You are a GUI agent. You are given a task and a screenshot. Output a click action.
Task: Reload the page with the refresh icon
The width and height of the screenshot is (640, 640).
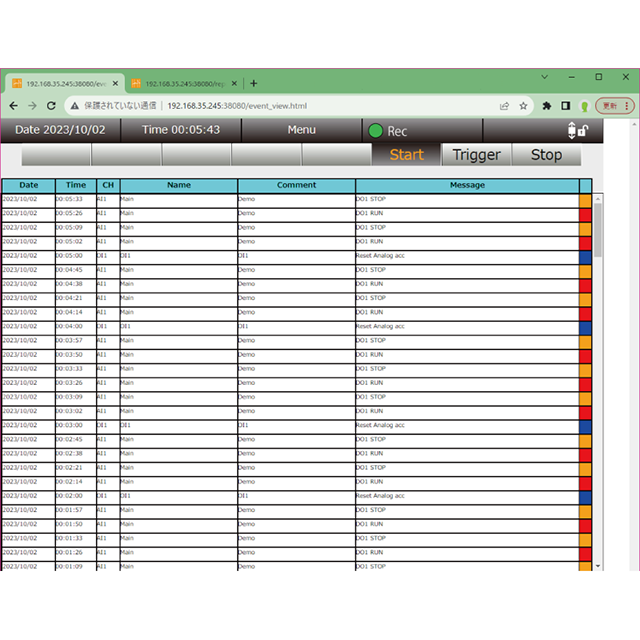pyautogui.click(x=53, y=105)
